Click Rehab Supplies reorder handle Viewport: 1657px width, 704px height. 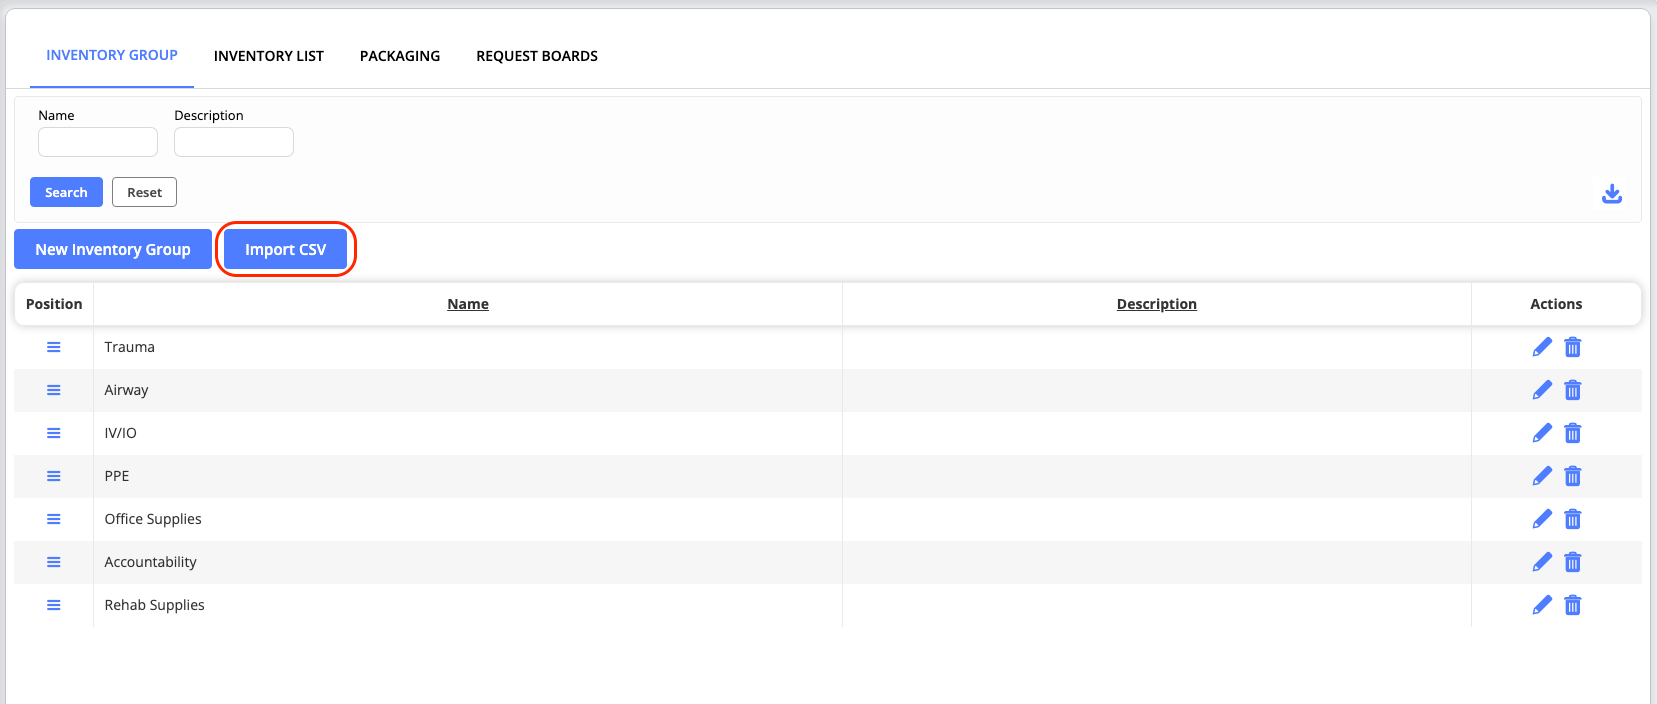coord(54,605)
